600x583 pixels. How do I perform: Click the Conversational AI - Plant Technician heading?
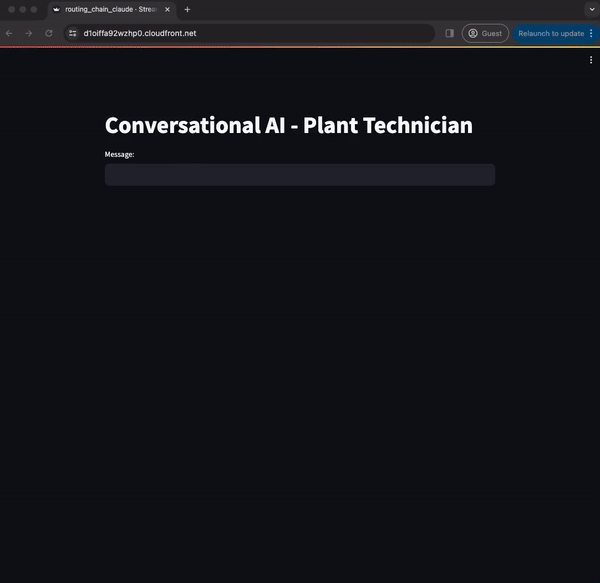[x=289, y=125]
